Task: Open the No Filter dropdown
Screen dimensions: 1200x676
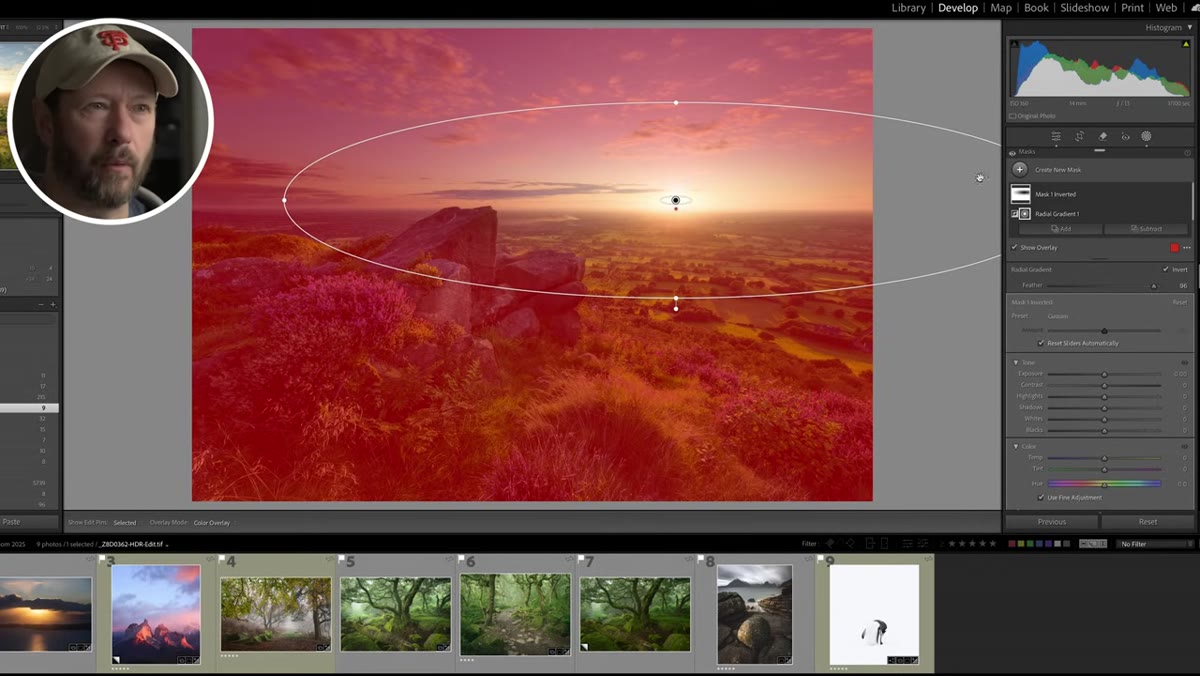Action: pos(1155,544)
